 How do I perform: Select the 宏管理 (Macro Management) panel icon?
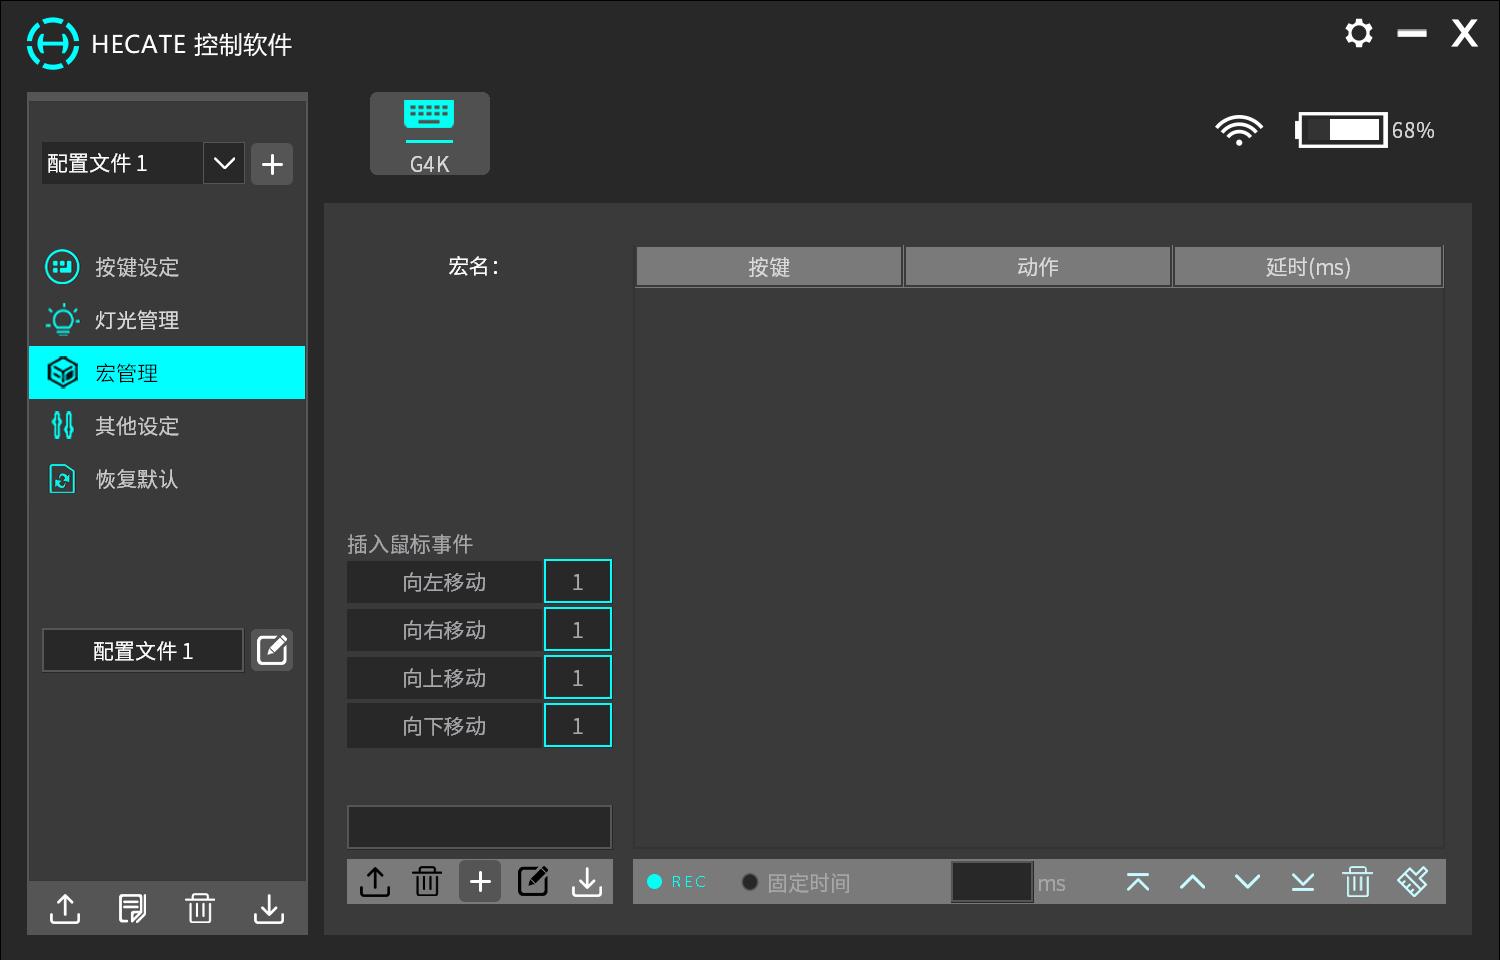coord(62,372)
